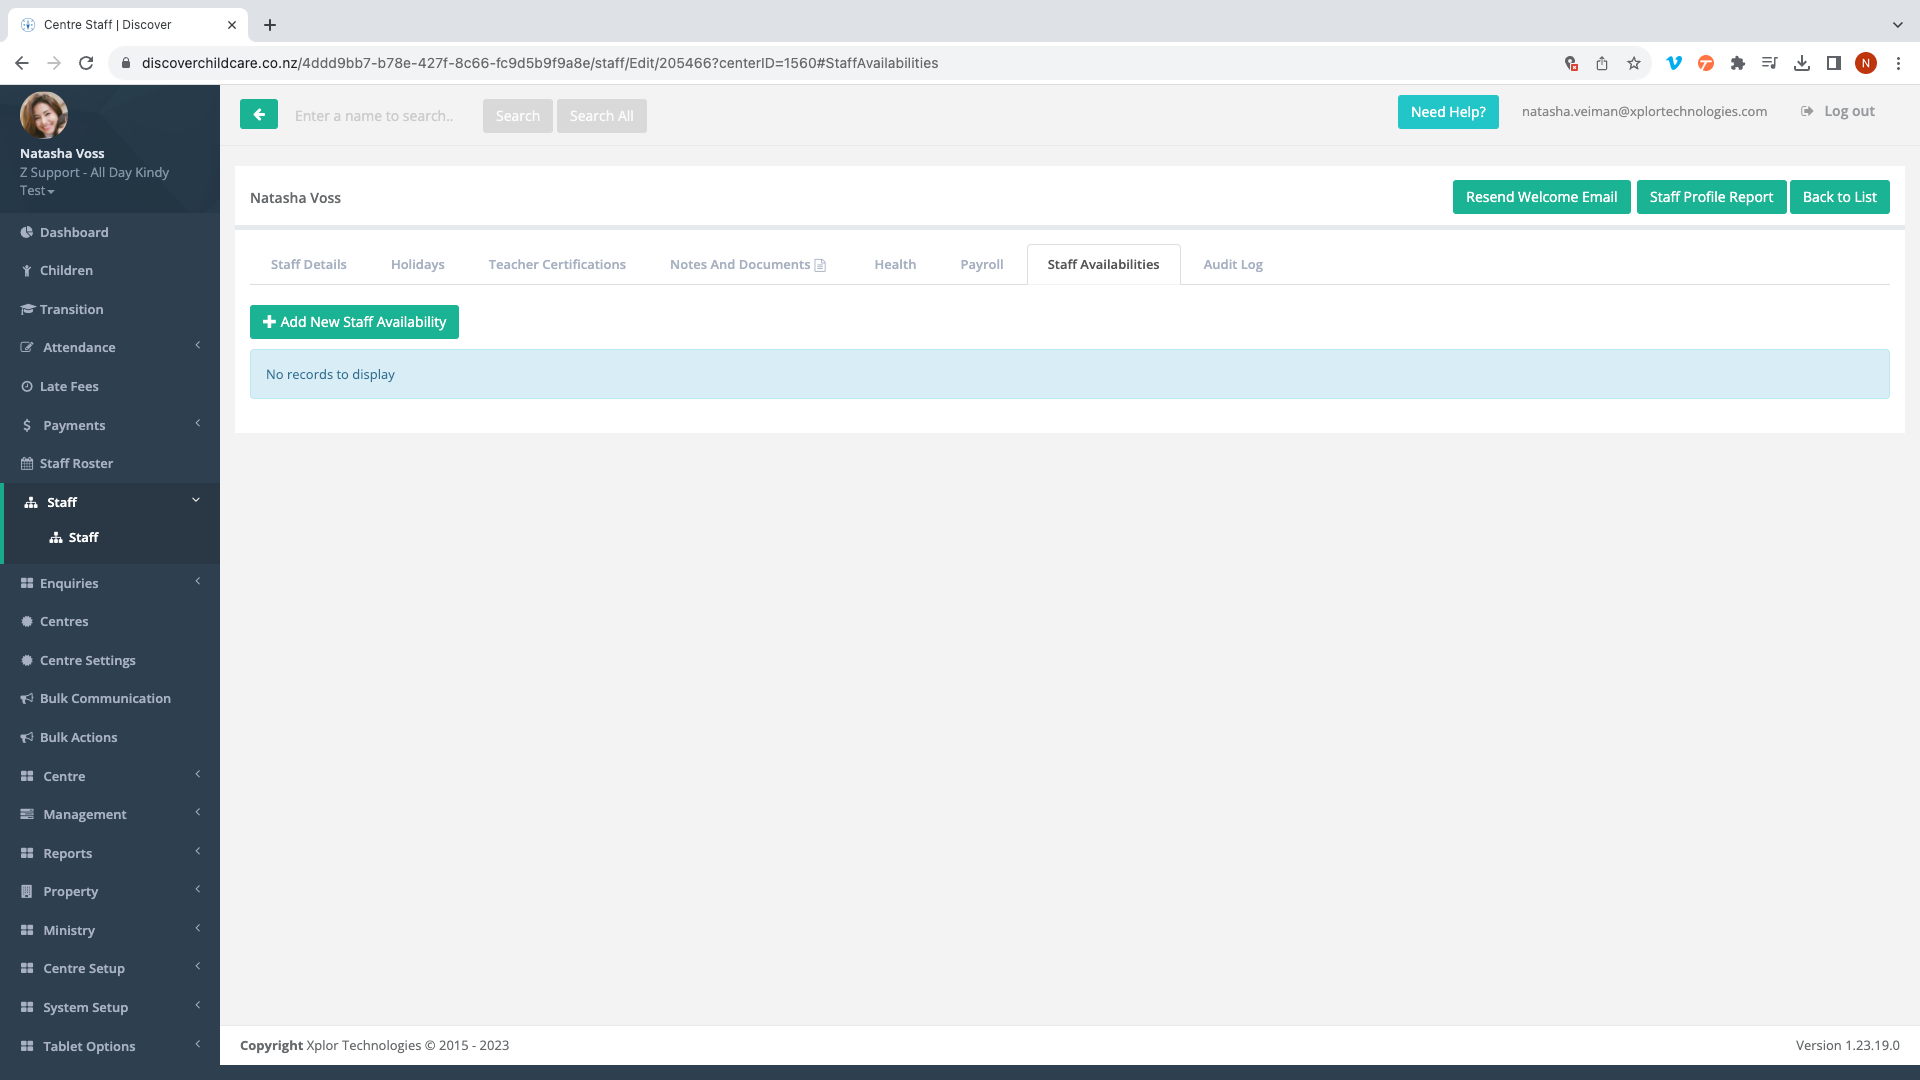Open the browser extensions puzzle icon
This screenshot has width=1920, height=1080.
[x=1738, y=63]
